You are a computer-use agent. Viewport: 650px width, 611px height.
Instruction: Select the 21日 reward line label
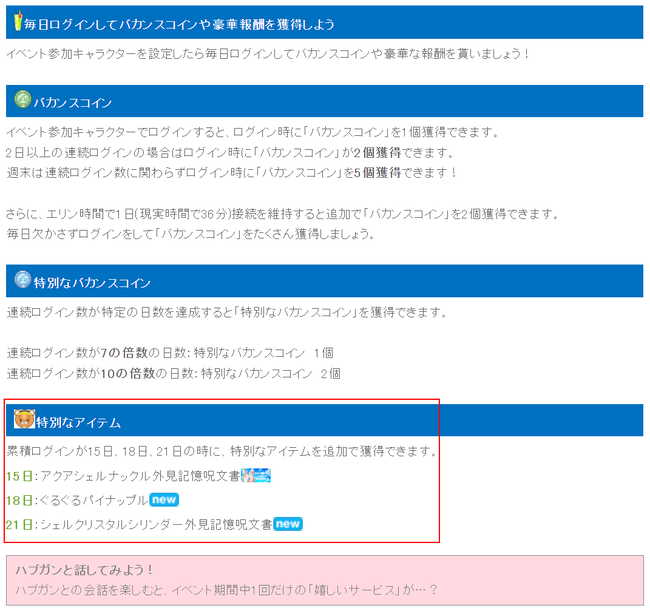(x=19, y=525)
